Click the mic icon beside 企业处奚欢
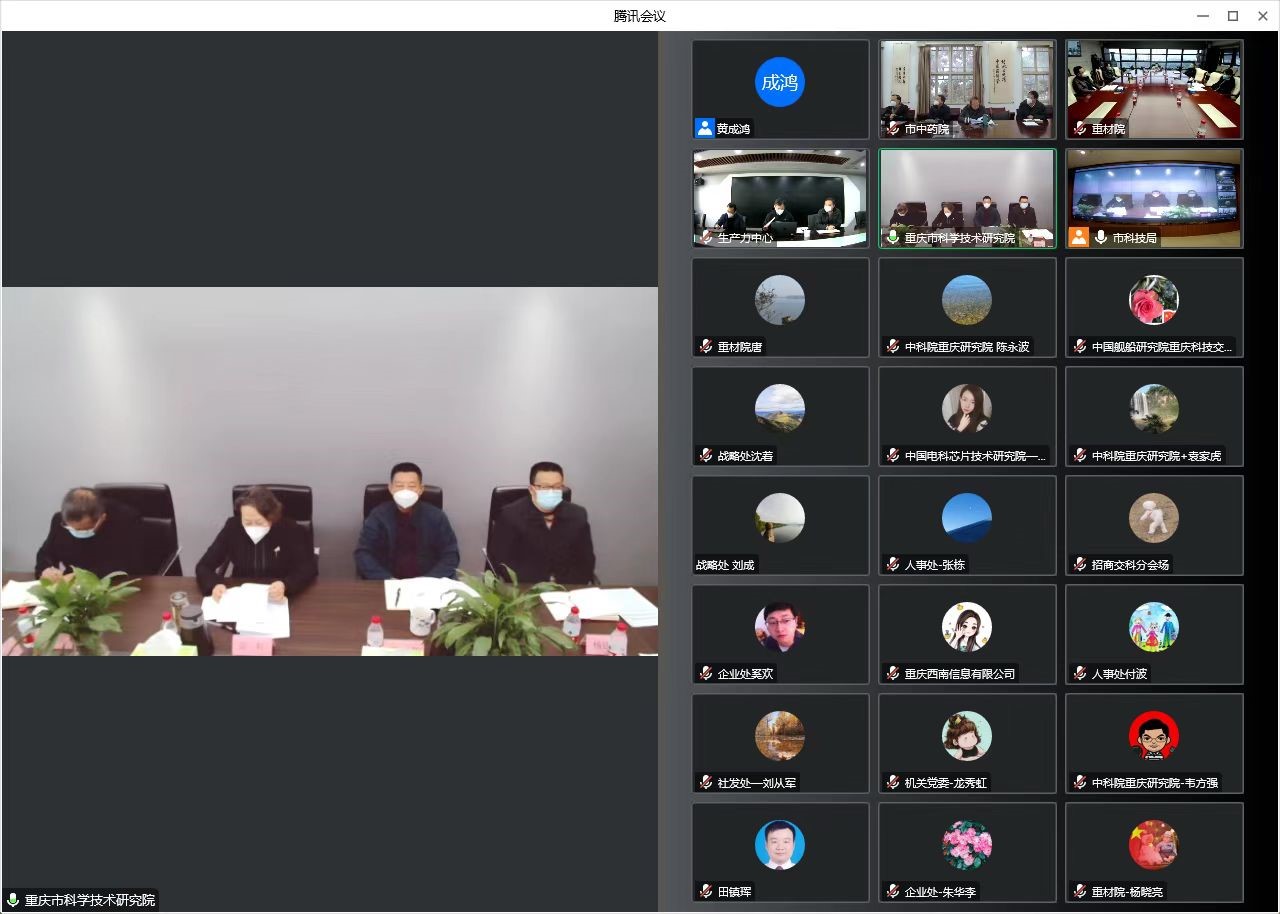 point(705,673)
